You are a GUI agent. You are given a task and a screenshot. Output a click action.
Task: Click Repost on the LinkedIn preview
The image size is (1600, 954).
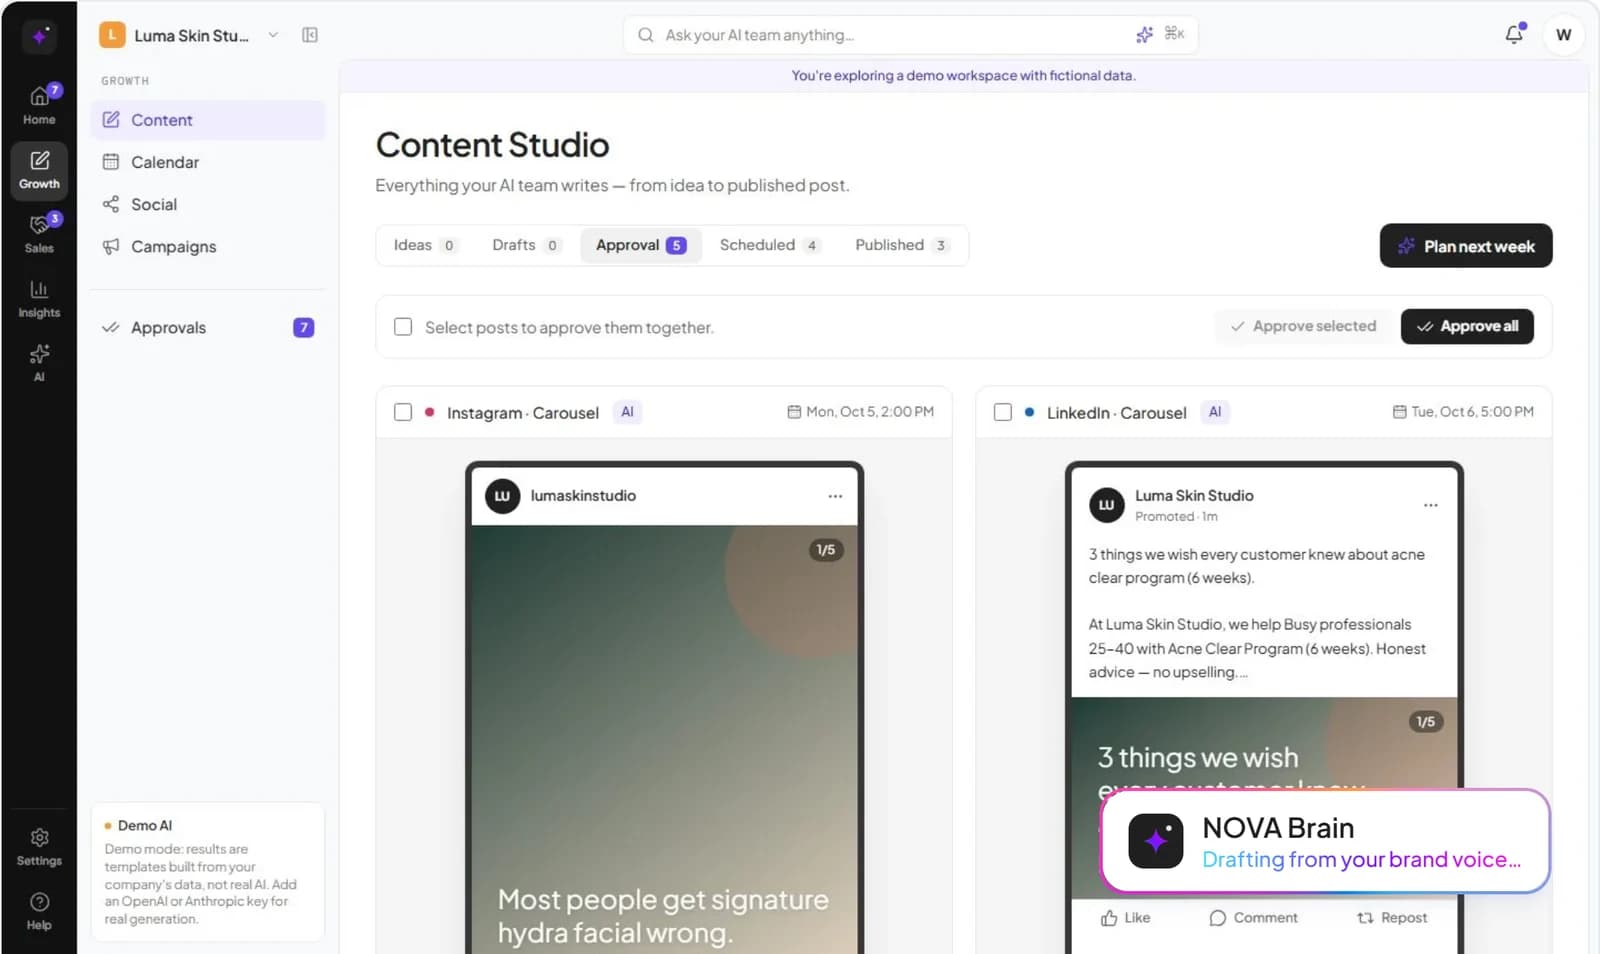coord(1392,918)
